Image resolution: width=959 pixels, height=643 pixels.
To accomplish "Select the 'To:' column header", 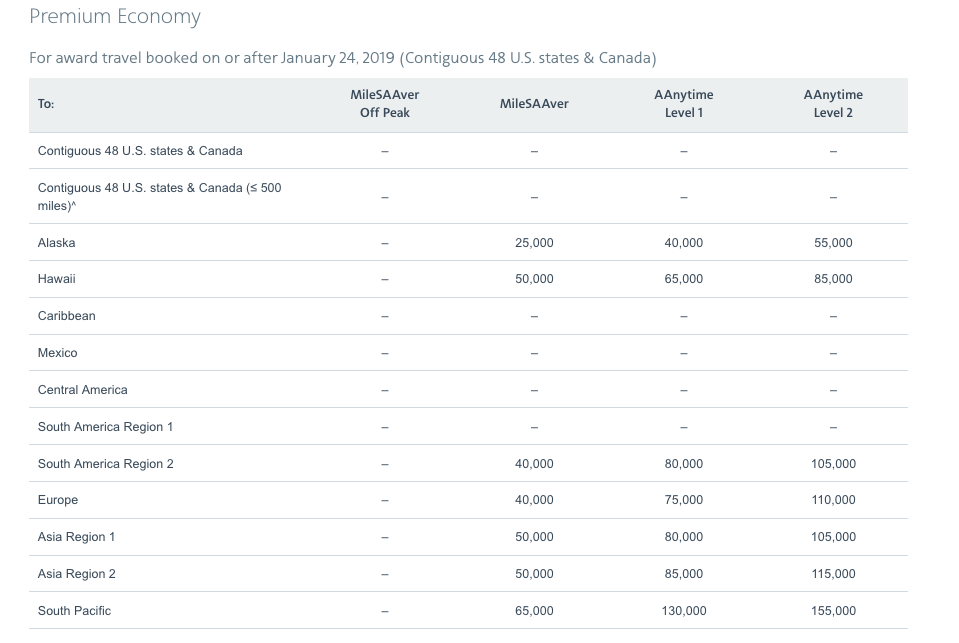I will 46,104.
